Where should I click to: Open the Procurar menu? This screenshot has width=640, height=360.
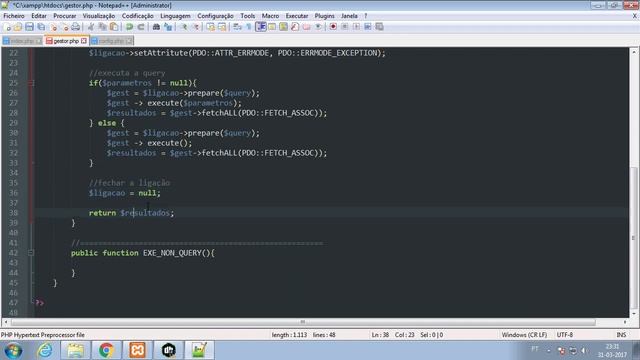(64, 16)
